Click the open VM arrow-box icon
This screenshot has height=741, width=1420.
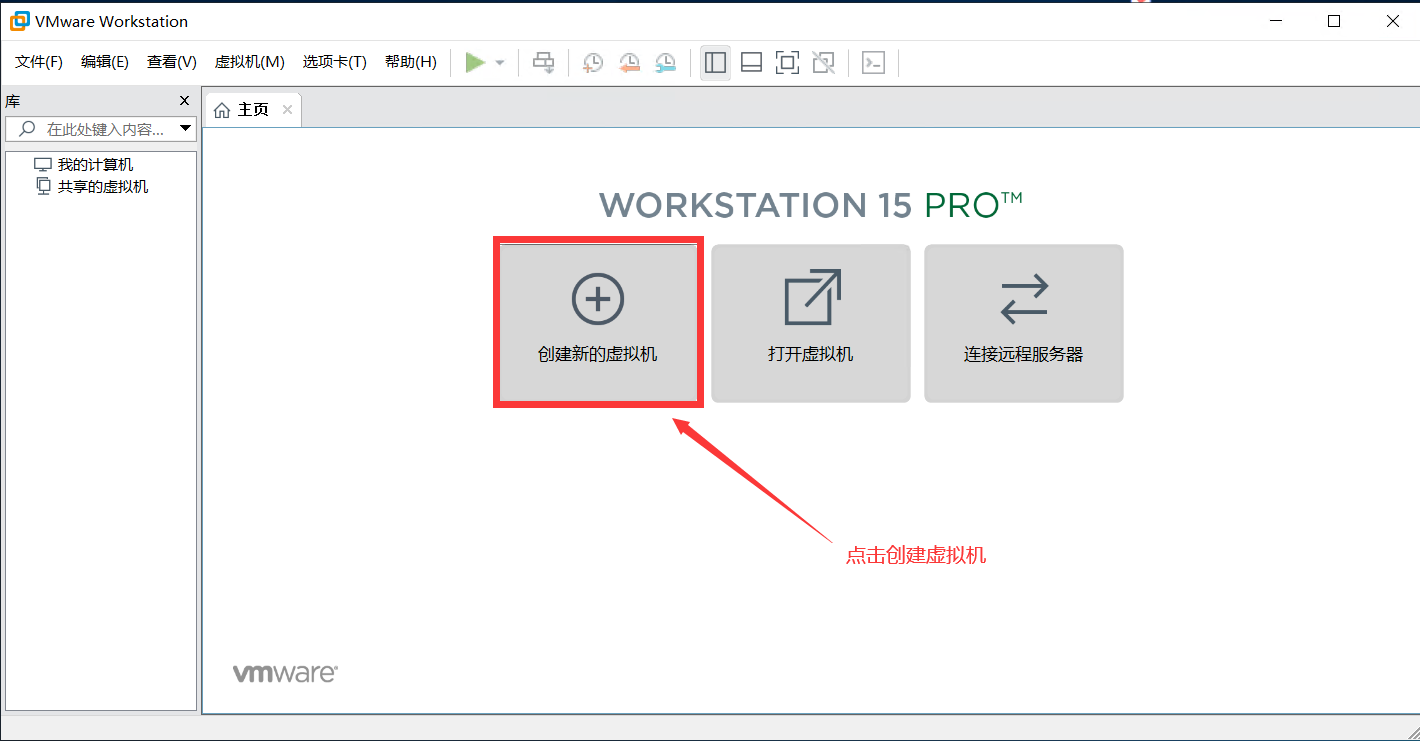click(812, 297)
